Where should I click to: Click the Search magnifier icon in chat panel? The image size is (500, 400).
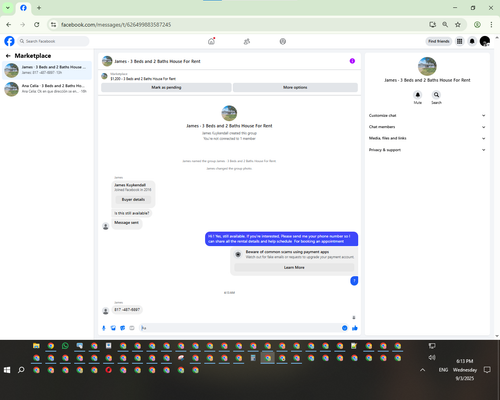click(436, 95)
